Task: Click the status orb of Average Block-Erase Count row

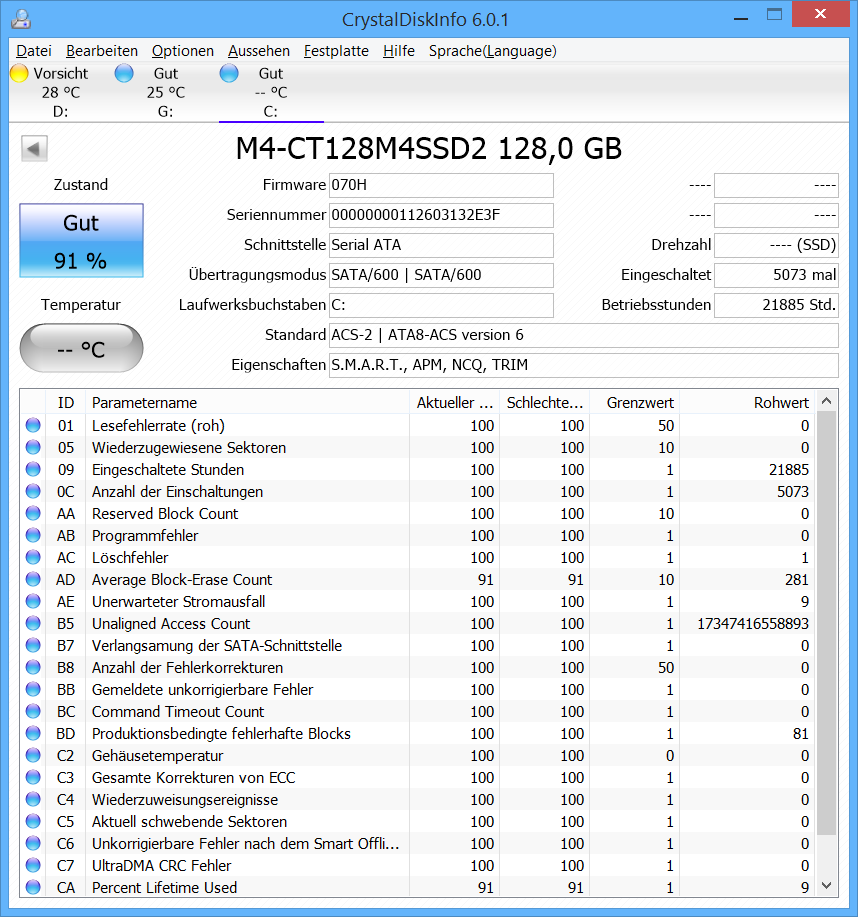Action: point(33,580)
